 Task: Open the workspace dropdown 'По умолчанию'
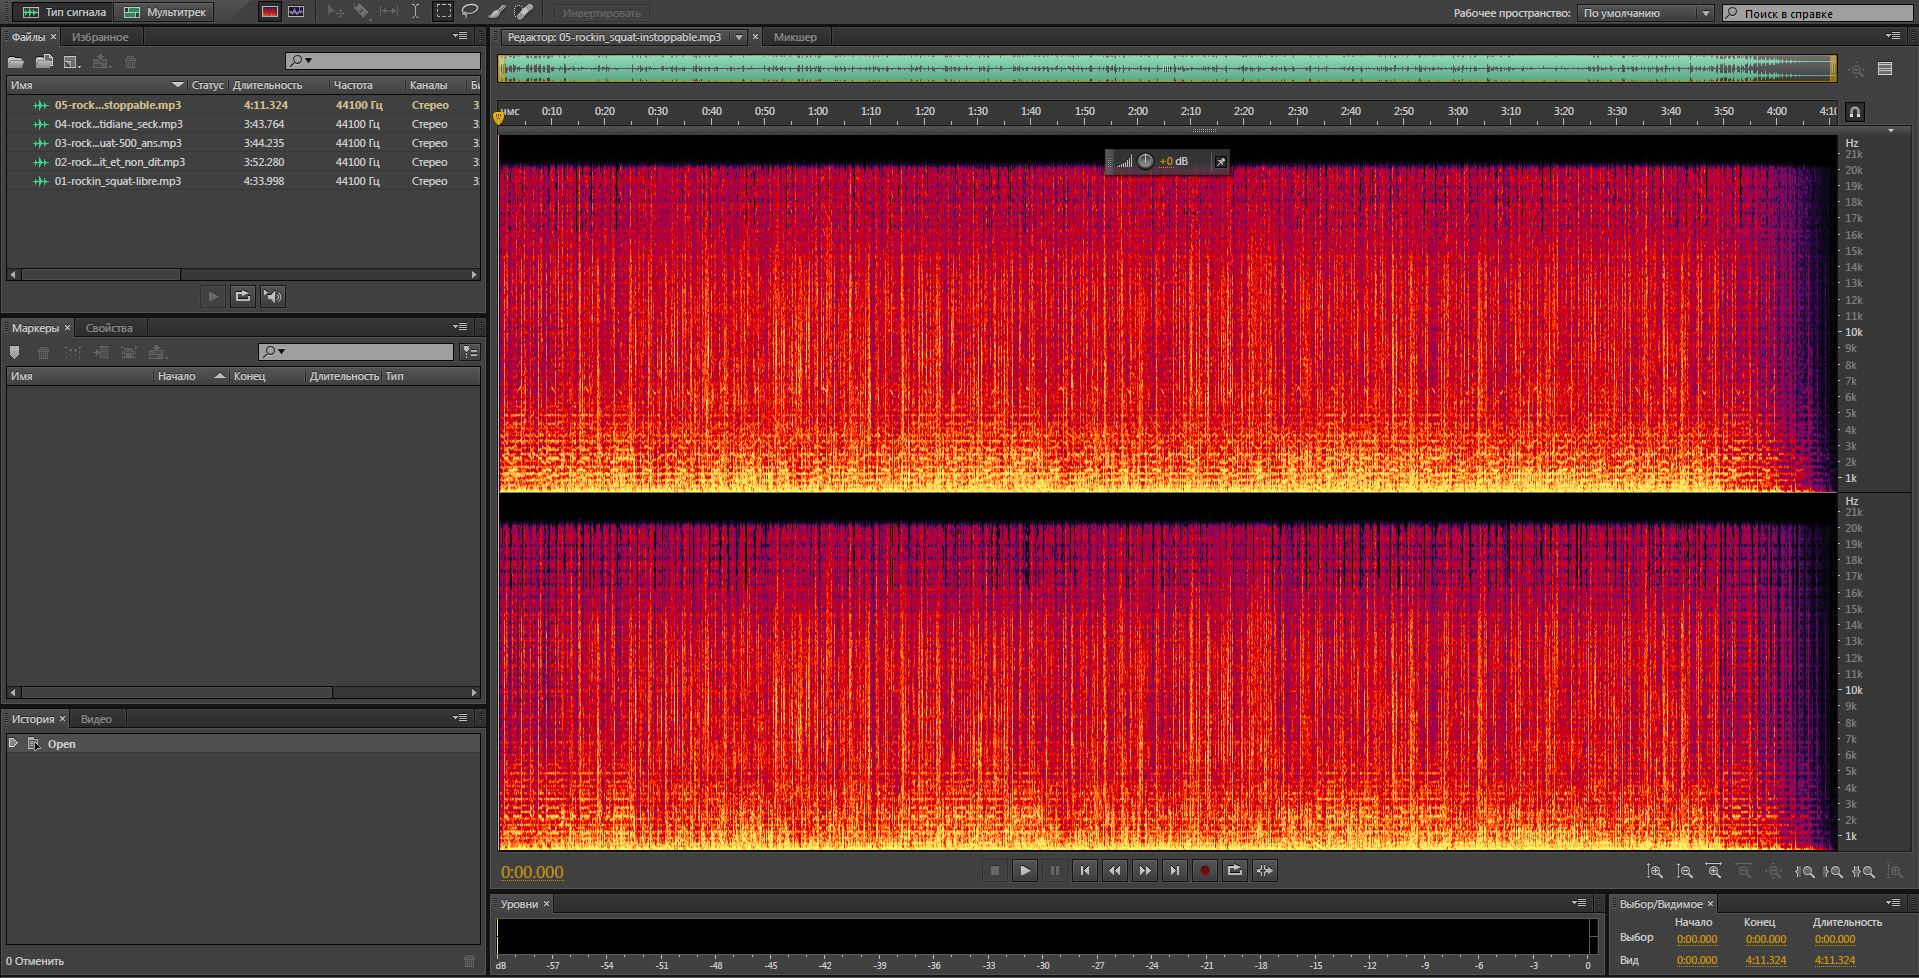1646,13
